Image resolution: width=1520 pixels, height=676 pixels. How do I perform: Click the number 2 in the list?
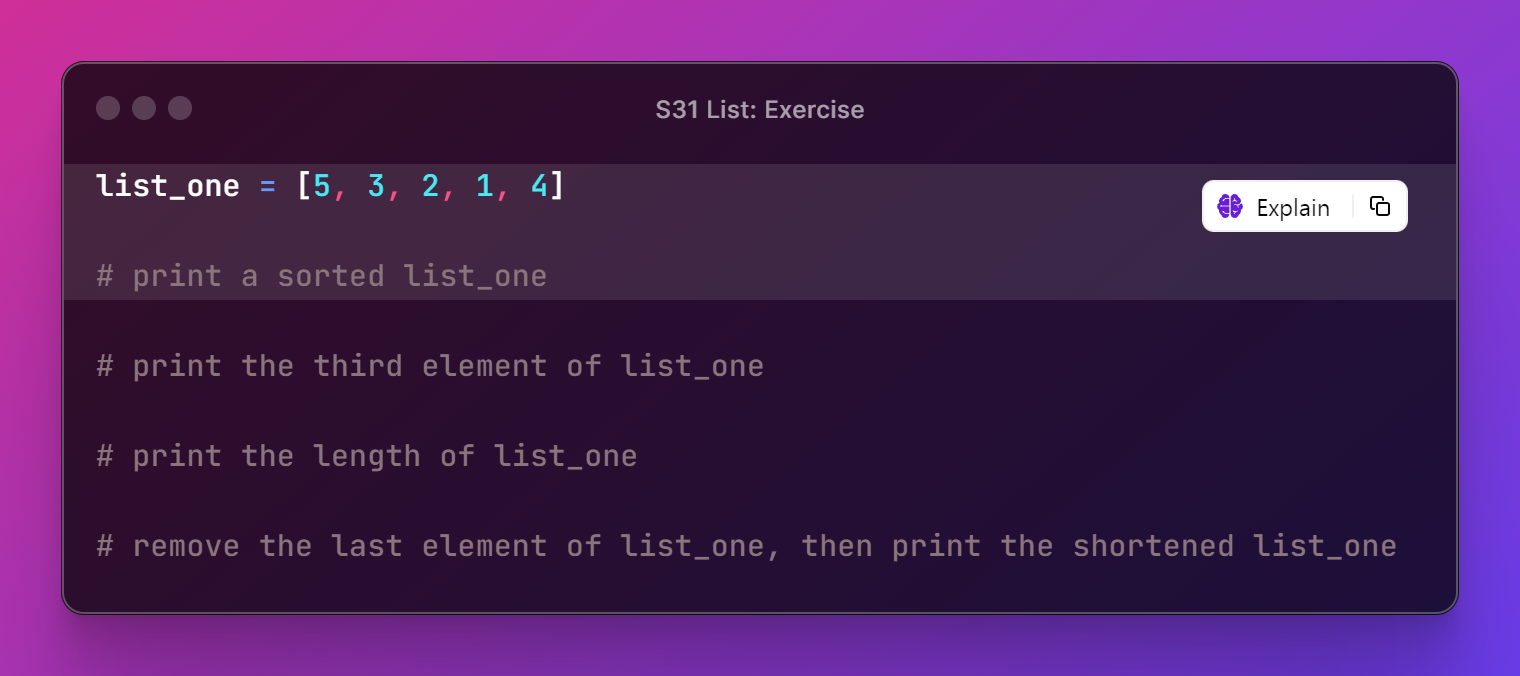pos(430,186)
